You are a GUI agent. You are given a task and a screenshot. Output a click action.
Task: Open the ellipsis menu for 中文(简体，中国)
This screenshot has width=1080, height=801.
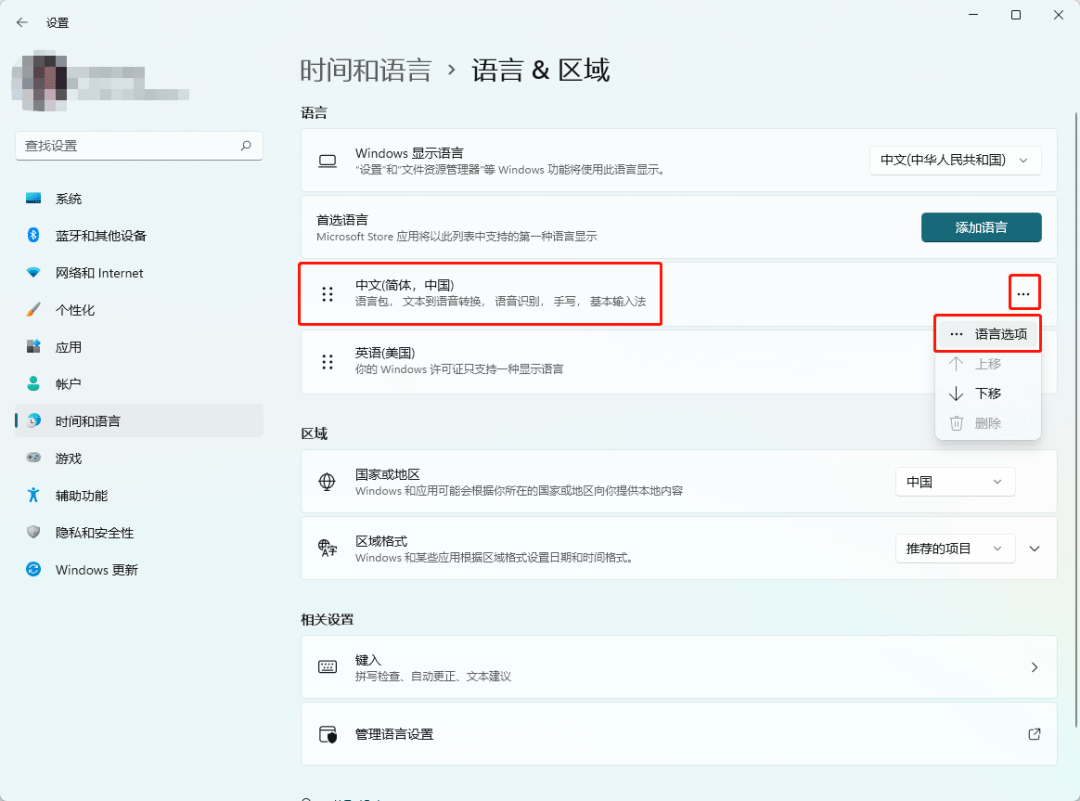(1023, 293)
